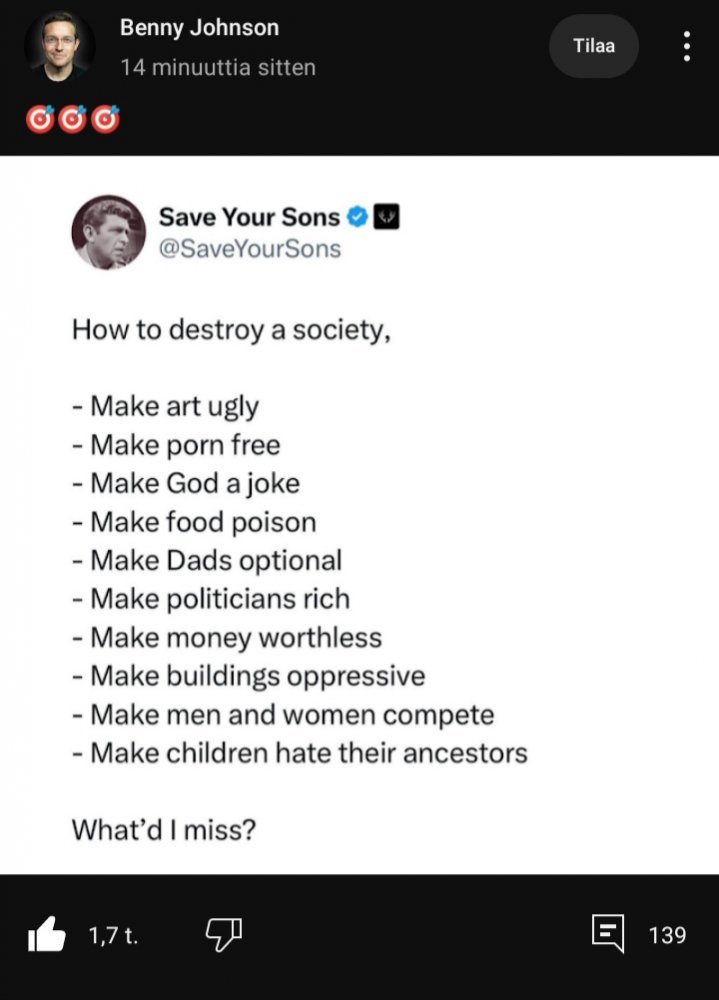719x1000 pixels.
Task: Click the "How to destroy a society," heading text
Action: tap(230, 330)
